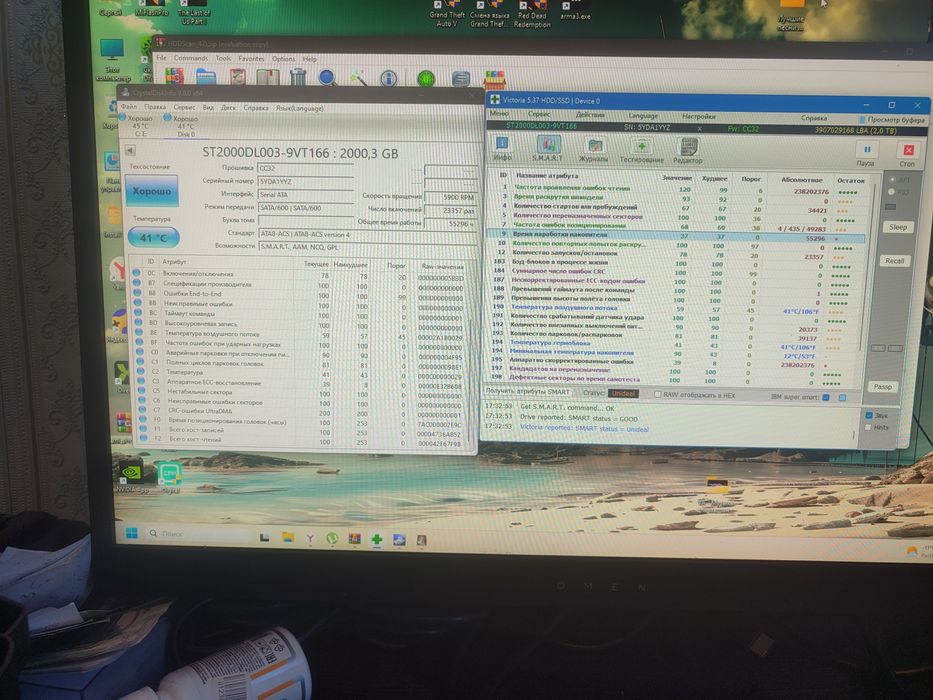Click the Хорошо health status button
933x700 pixels.
coord(152,191)
